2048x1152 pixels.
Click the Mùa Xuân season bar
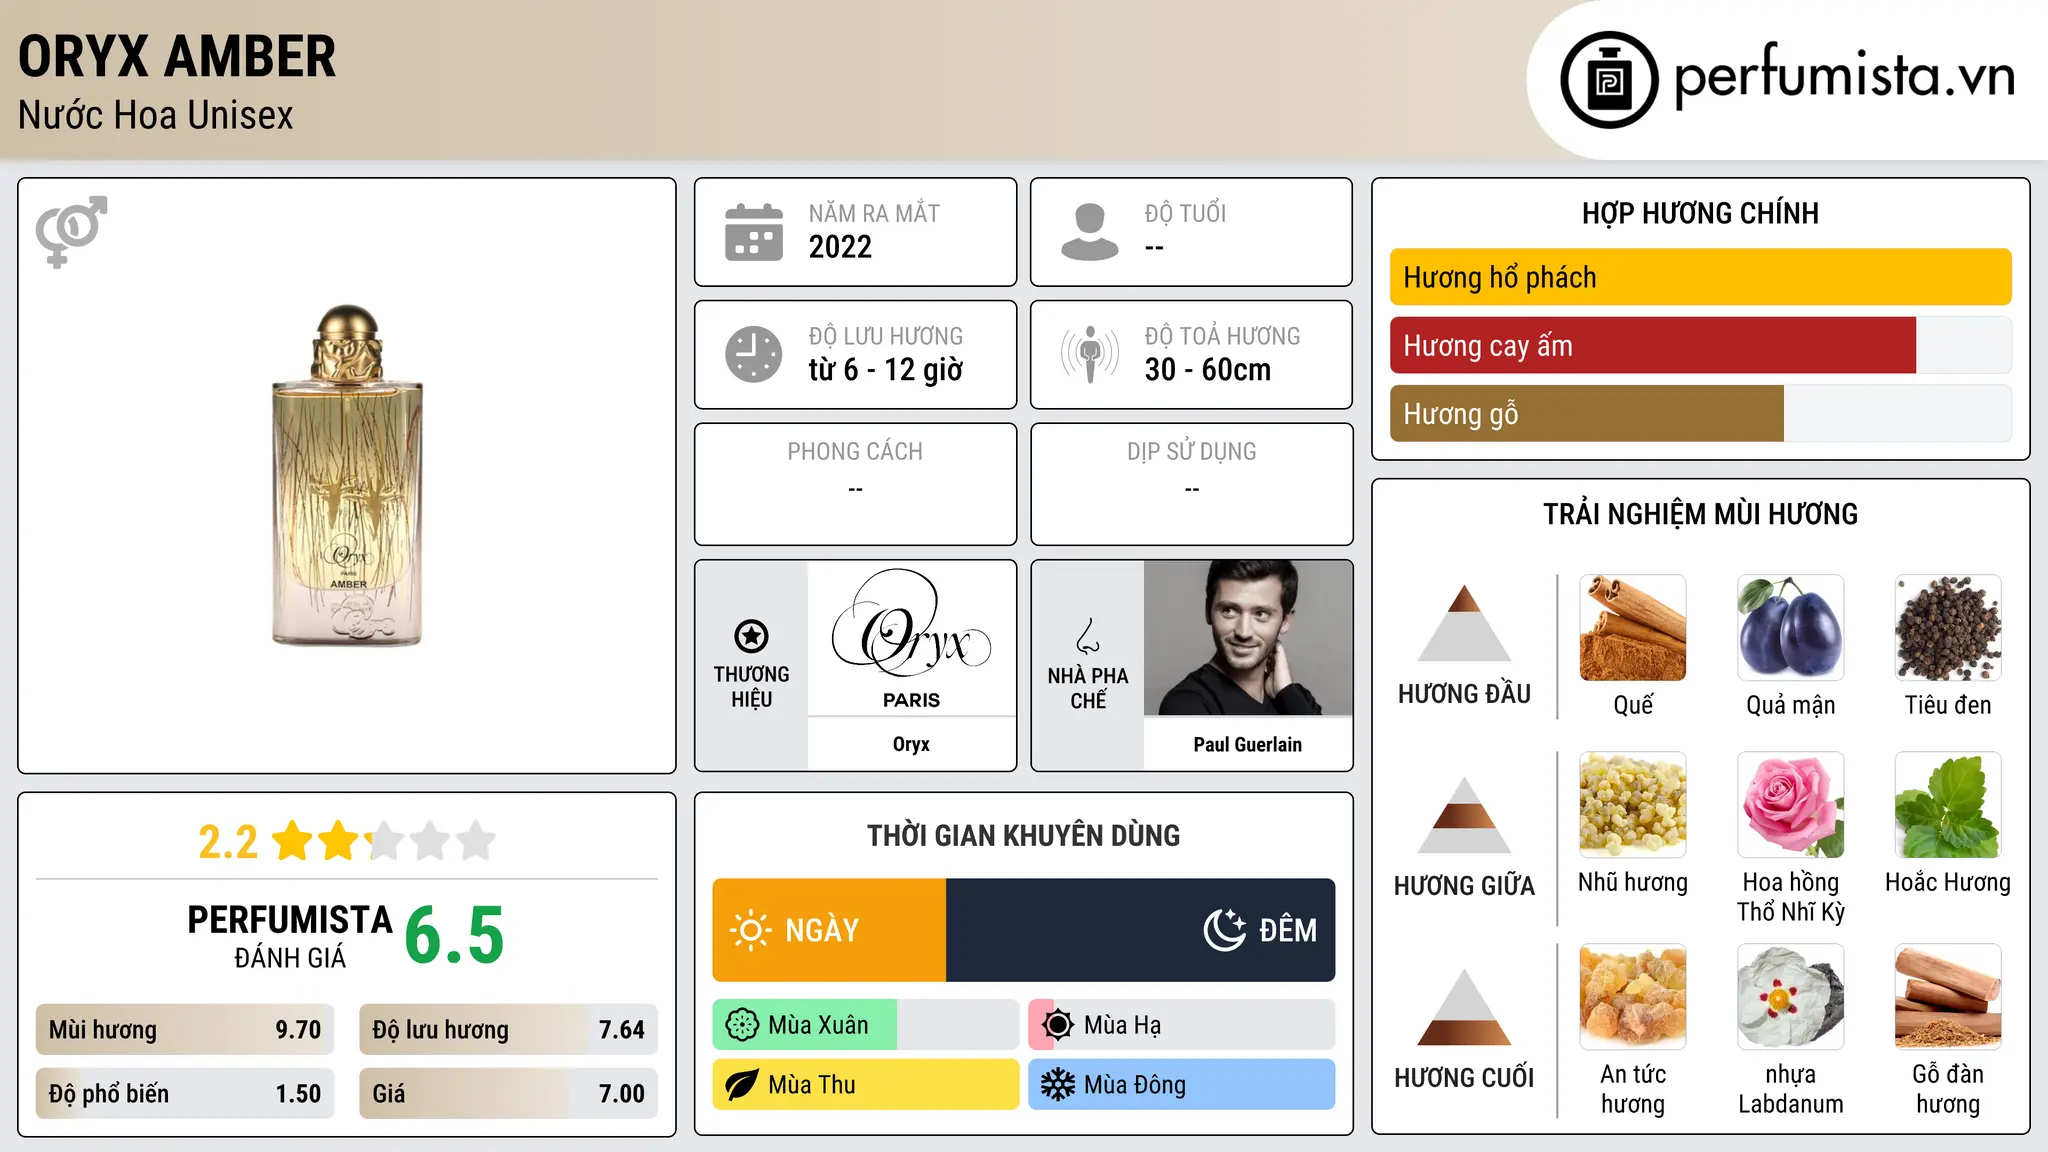866,1025
